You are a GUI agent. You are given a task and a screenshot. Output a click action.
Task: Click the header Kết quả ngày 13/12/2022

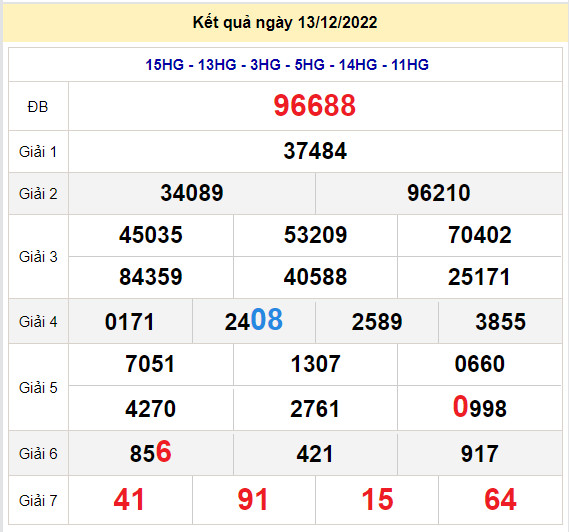click(x=285, y=22)
